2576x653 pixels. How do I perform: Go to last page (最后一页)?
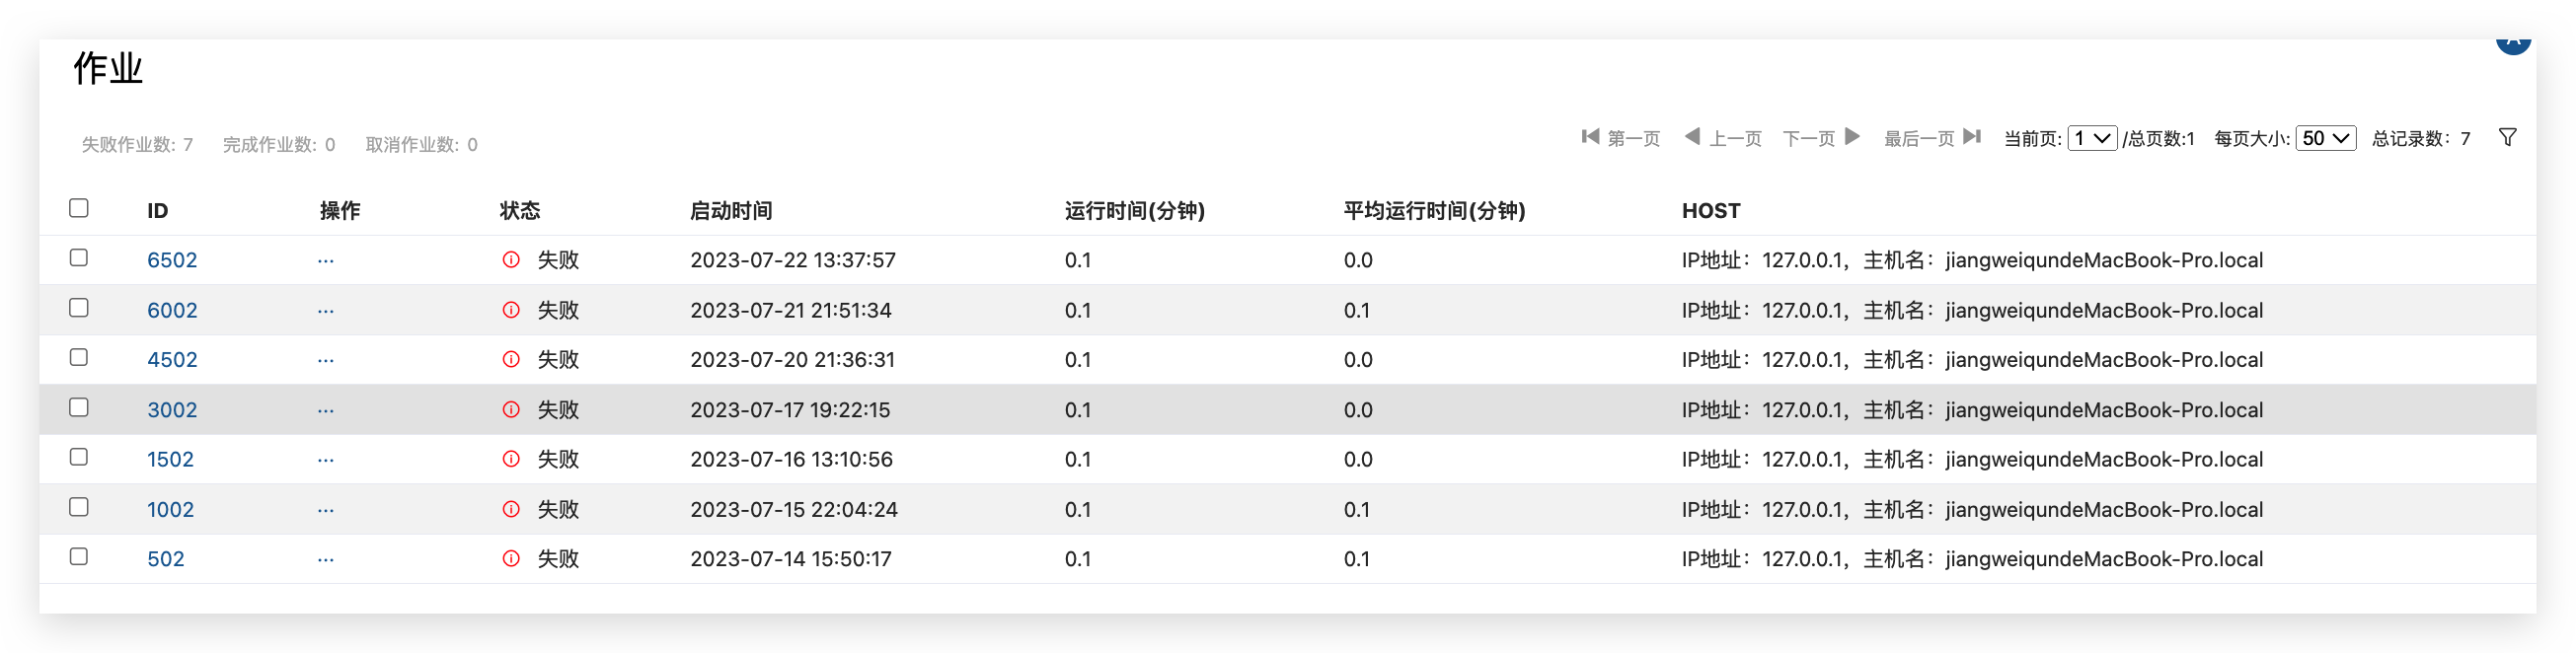coord(1932,138)
